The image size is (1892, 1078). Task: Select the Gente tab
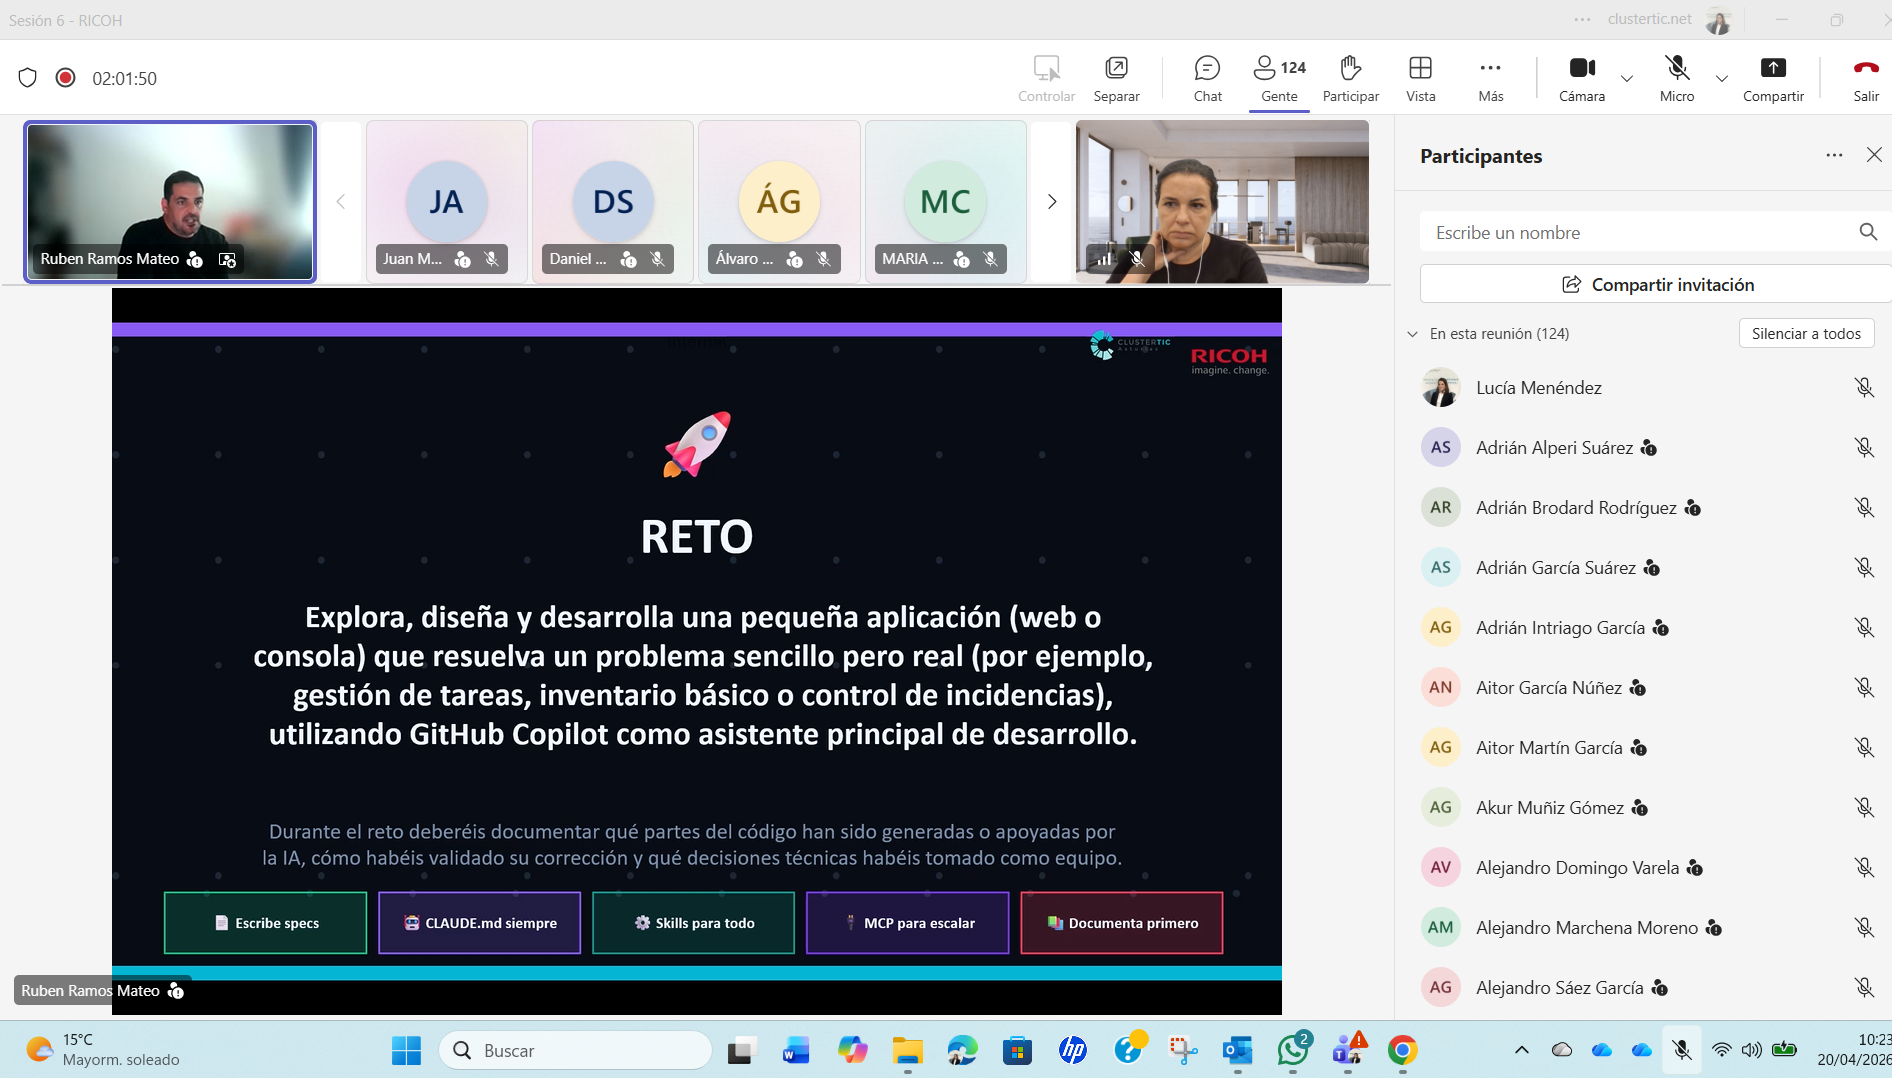(1279, 78)
